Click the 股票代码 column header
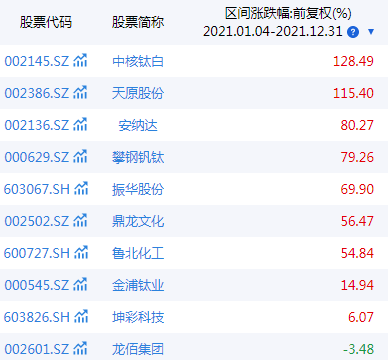The height and width of the screenshot is (360, 388). tap(46, 22)
